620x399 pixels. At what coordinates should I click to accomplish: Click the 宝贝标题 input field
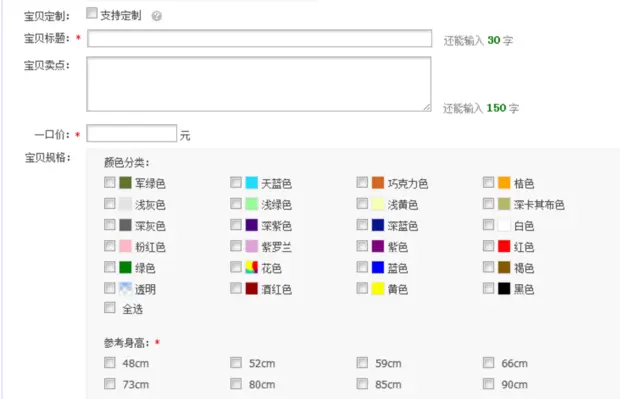[x=259, y=38]
